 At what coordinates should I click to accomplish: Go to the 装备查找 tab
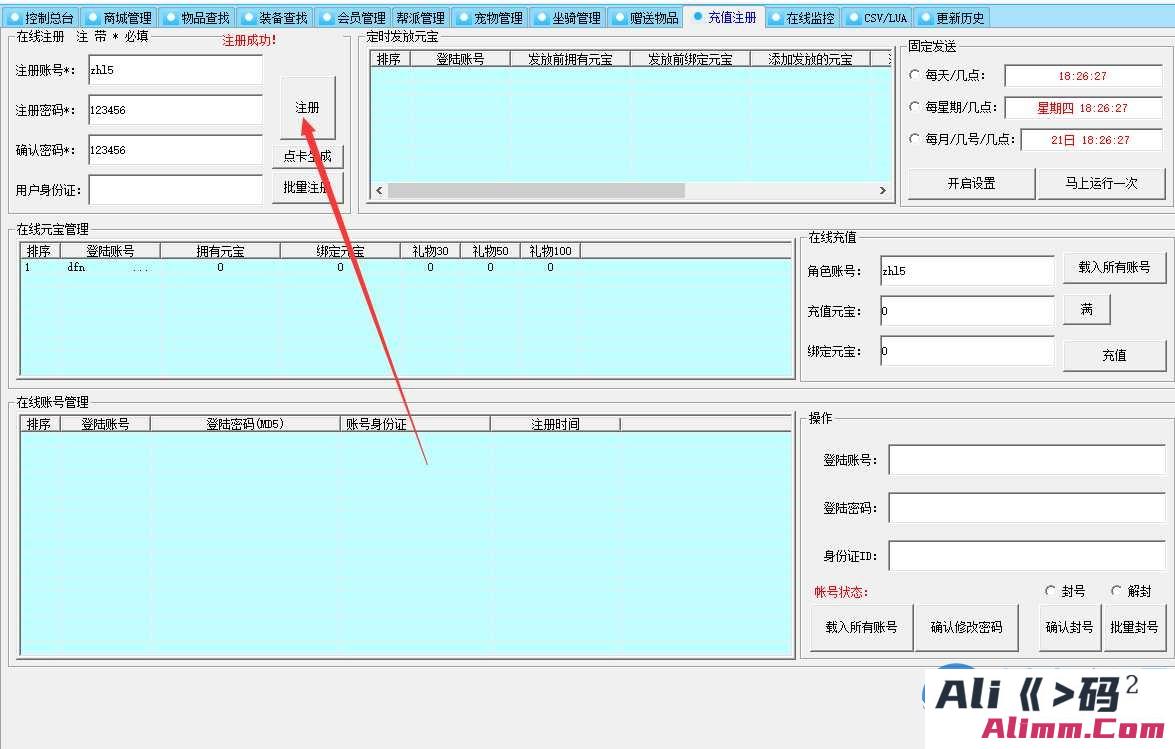click(275, 17)
